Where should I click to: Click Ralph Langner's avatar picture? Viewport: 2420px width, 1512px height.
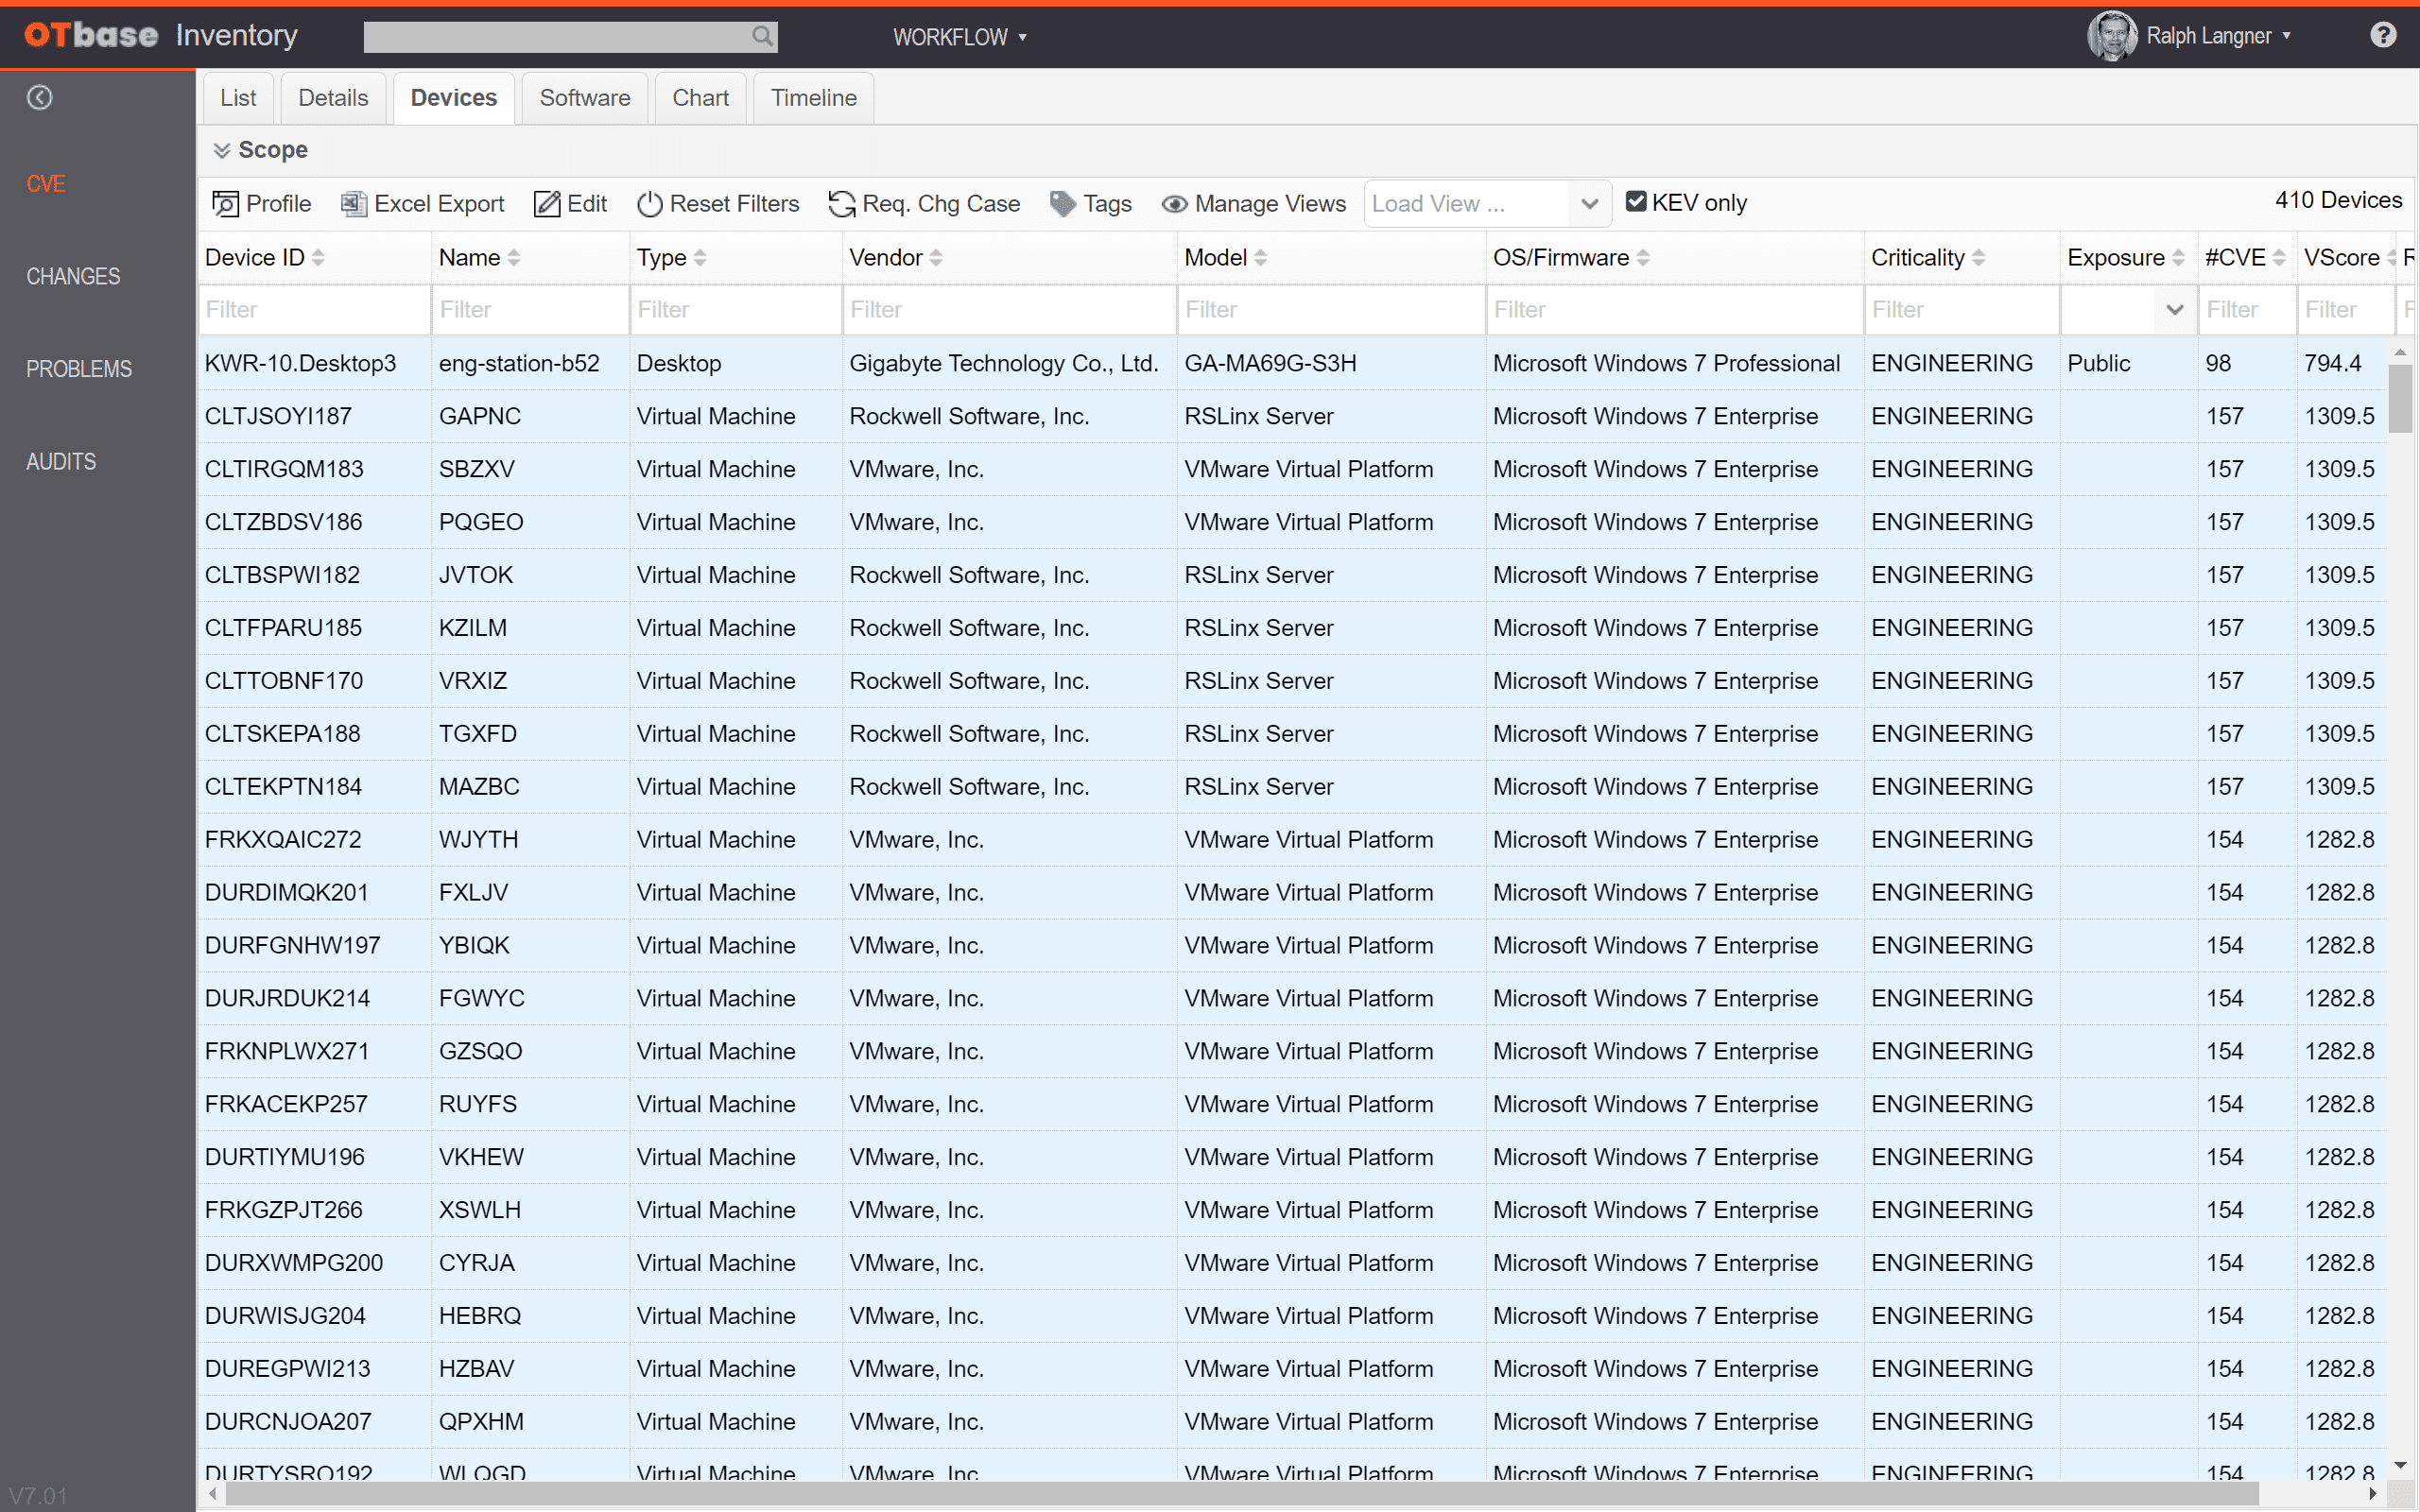tap(2111, 35)
